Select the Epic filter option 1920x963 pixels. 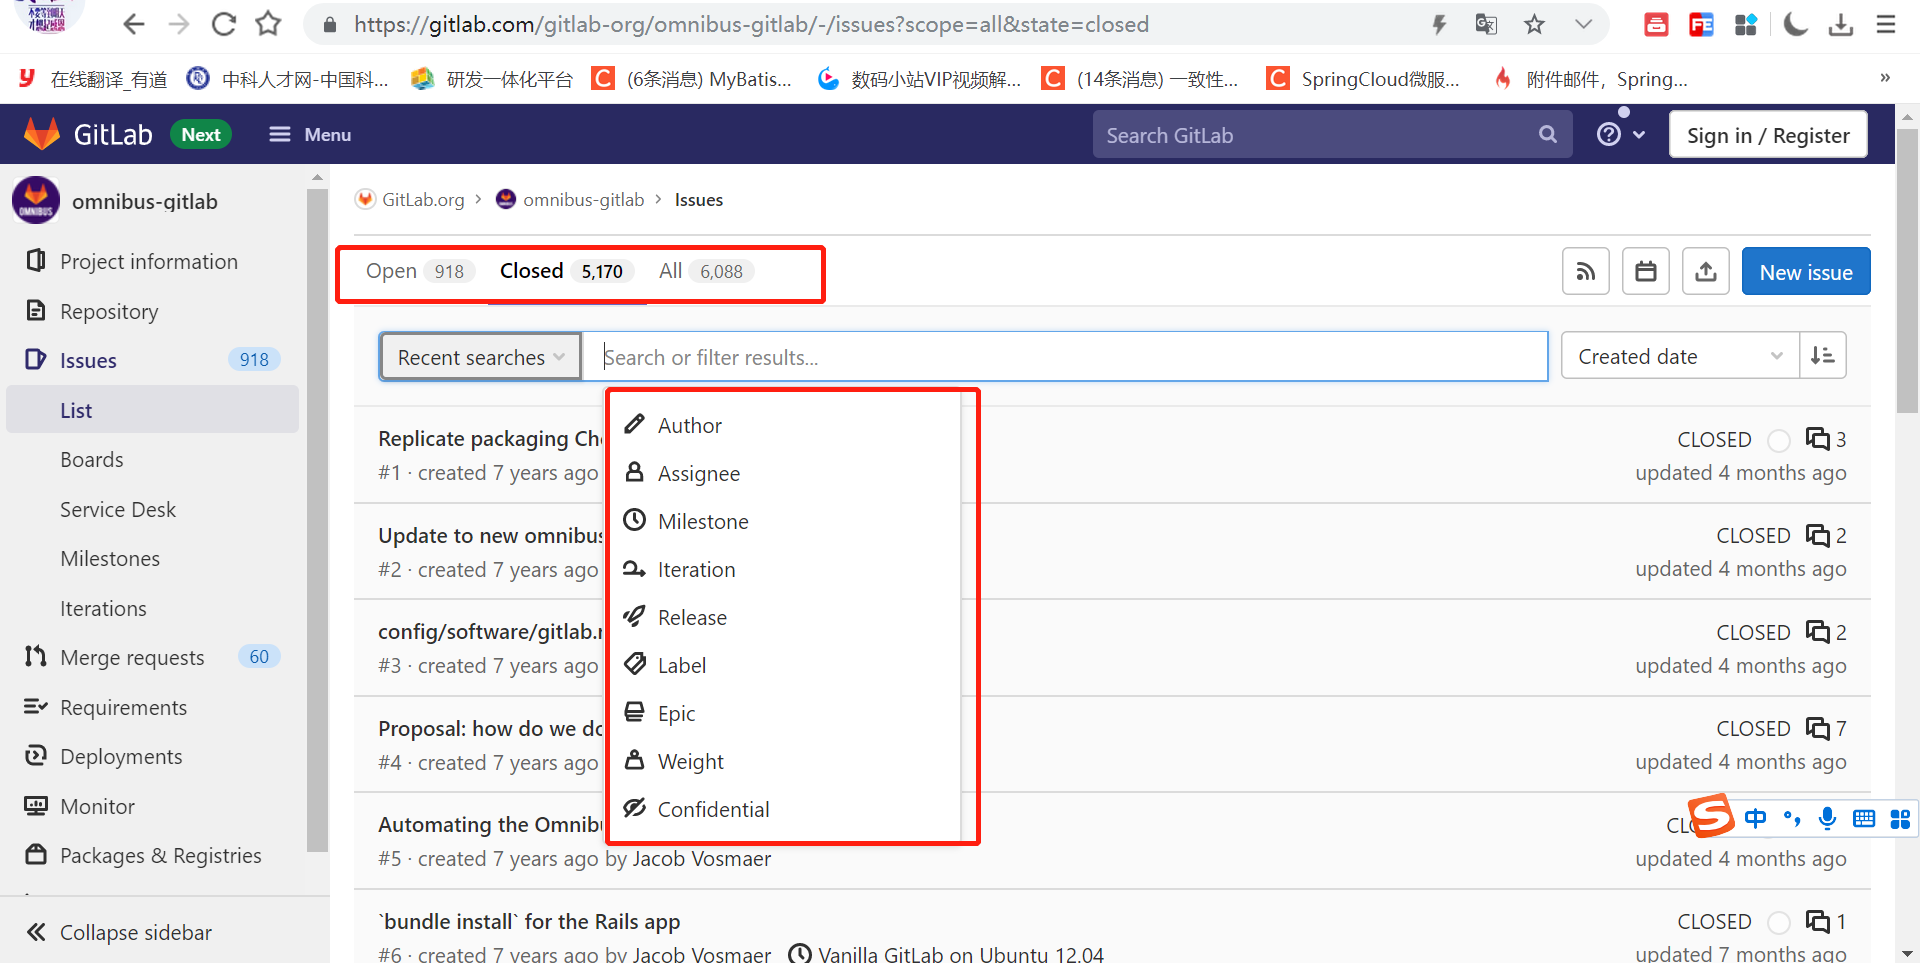(785, 713)
